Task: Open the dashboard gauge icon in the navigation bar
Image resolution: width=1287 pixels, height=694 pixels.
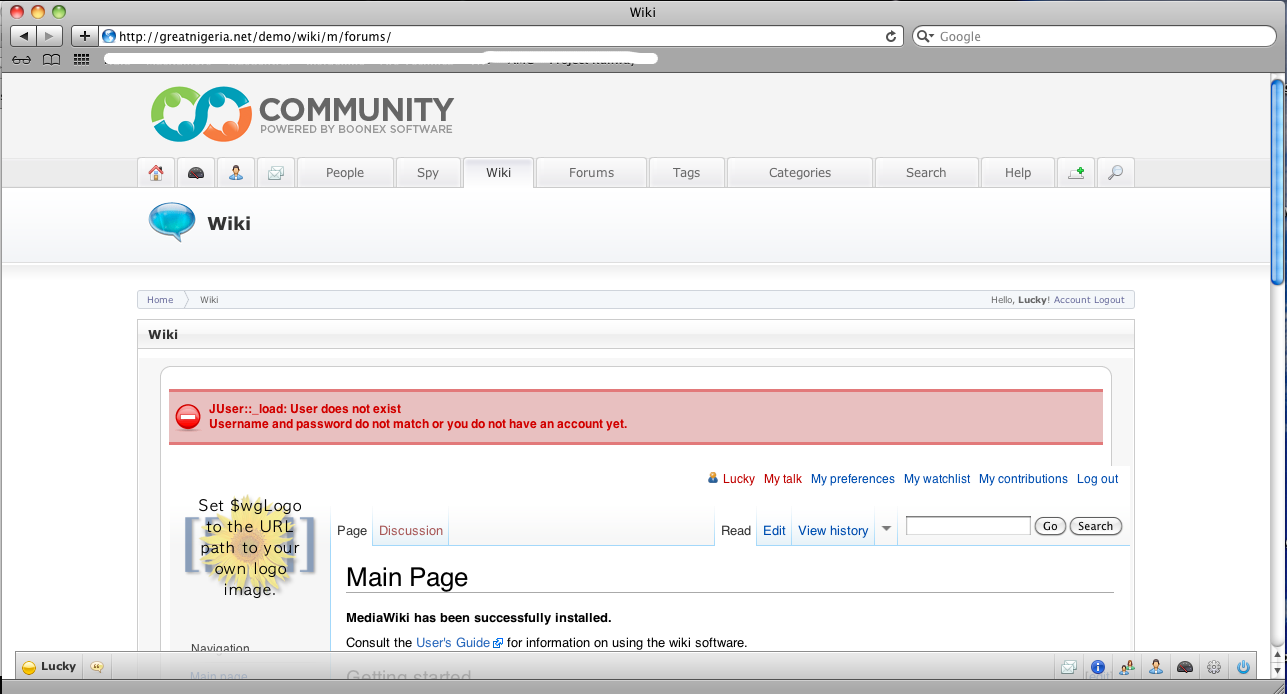Action: point(196,173)
